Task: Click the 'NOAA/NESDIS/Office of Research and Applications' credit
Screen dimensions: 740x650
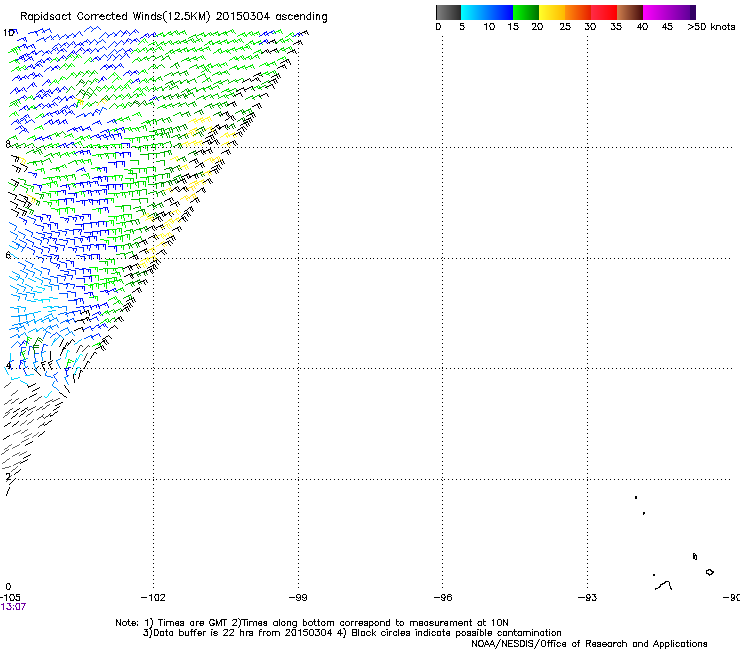Action: point(589,644)
